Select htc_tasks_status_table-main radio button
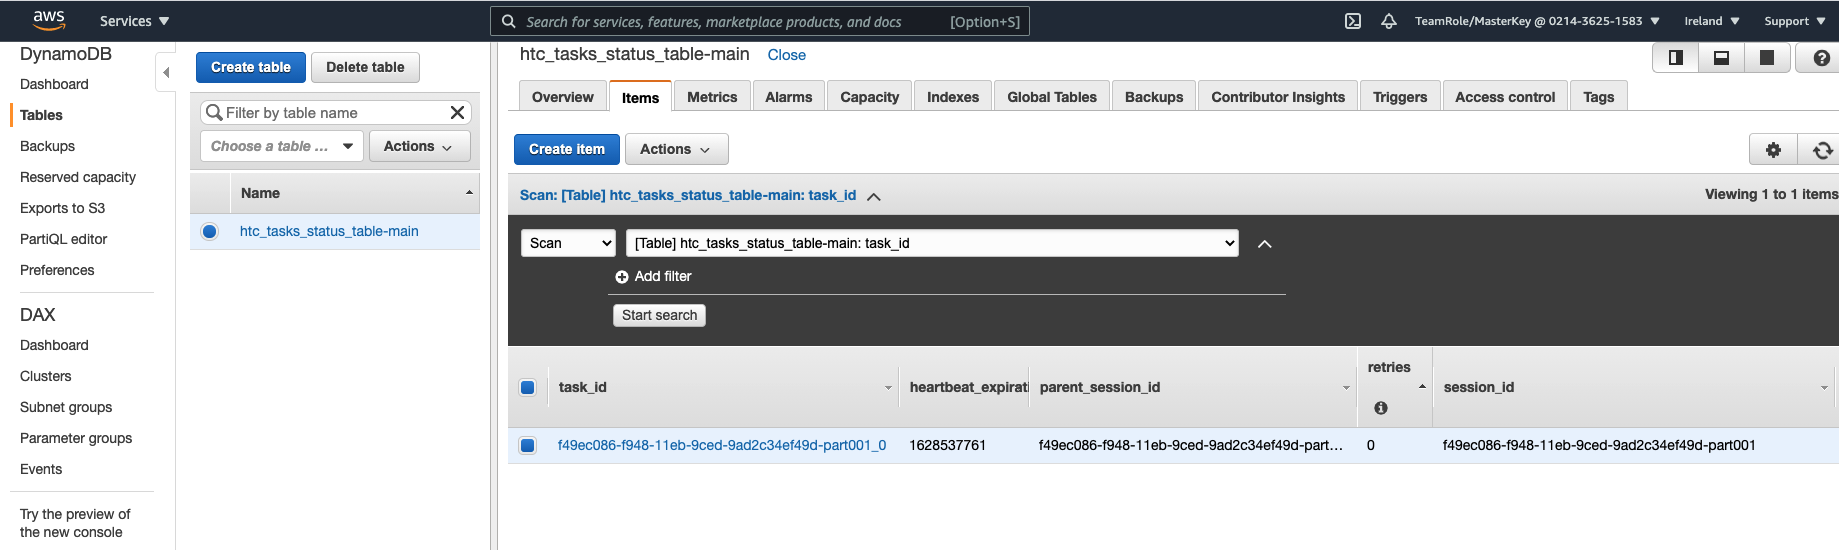The image size is (1839, 550). point(210,232)
